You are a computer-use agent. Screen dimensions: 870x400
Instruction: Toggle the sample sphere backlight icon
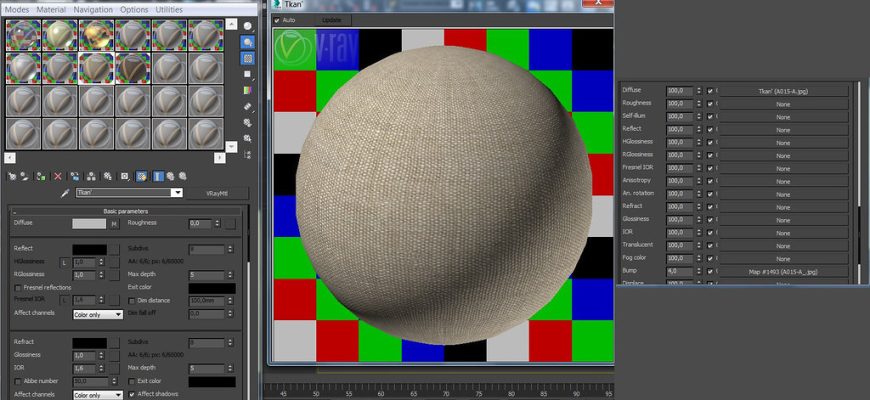tap(247, 43)
